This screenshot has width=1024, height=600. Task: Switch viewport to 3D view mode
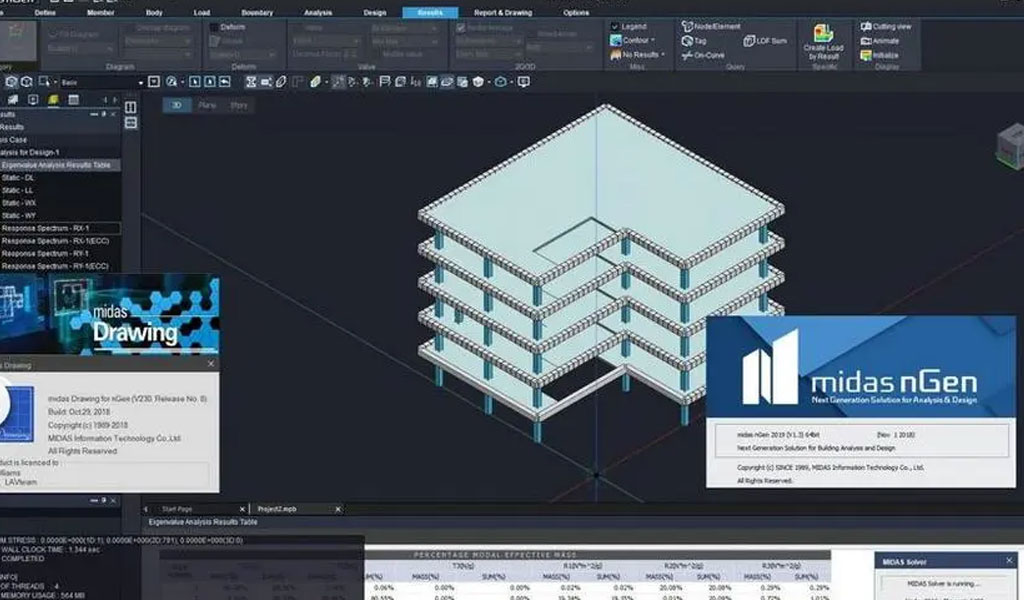pyautogui.click(x=177, y=104)
